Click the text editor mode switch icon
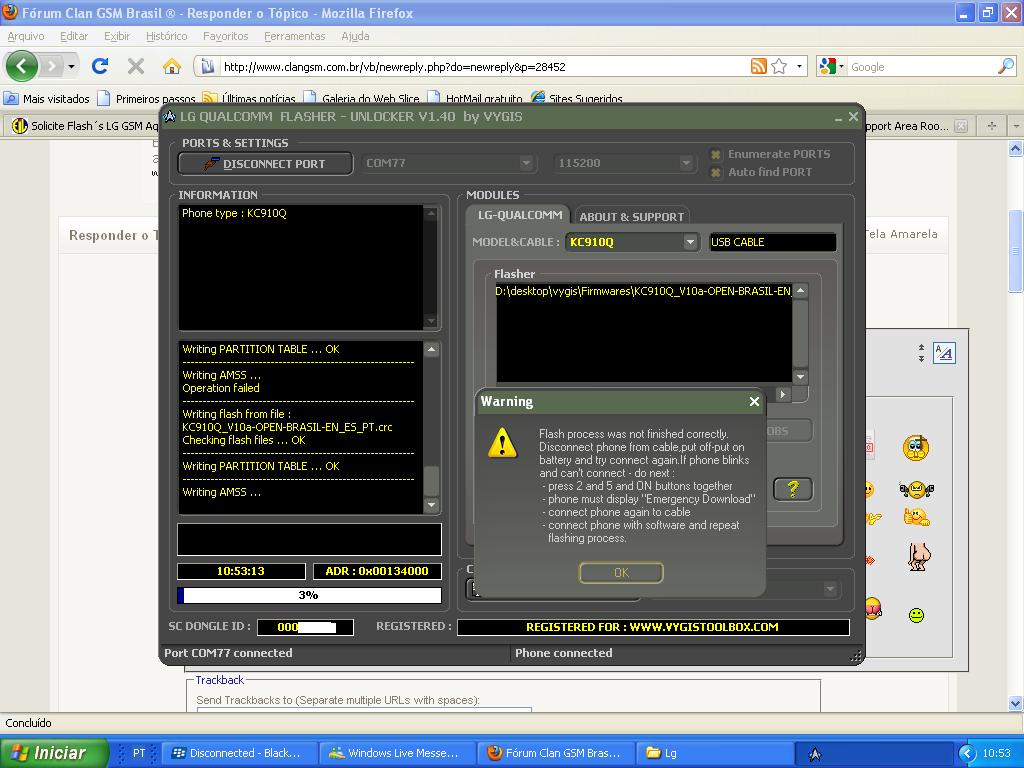This screenshot has width=1024, height=768. [944, 353]
